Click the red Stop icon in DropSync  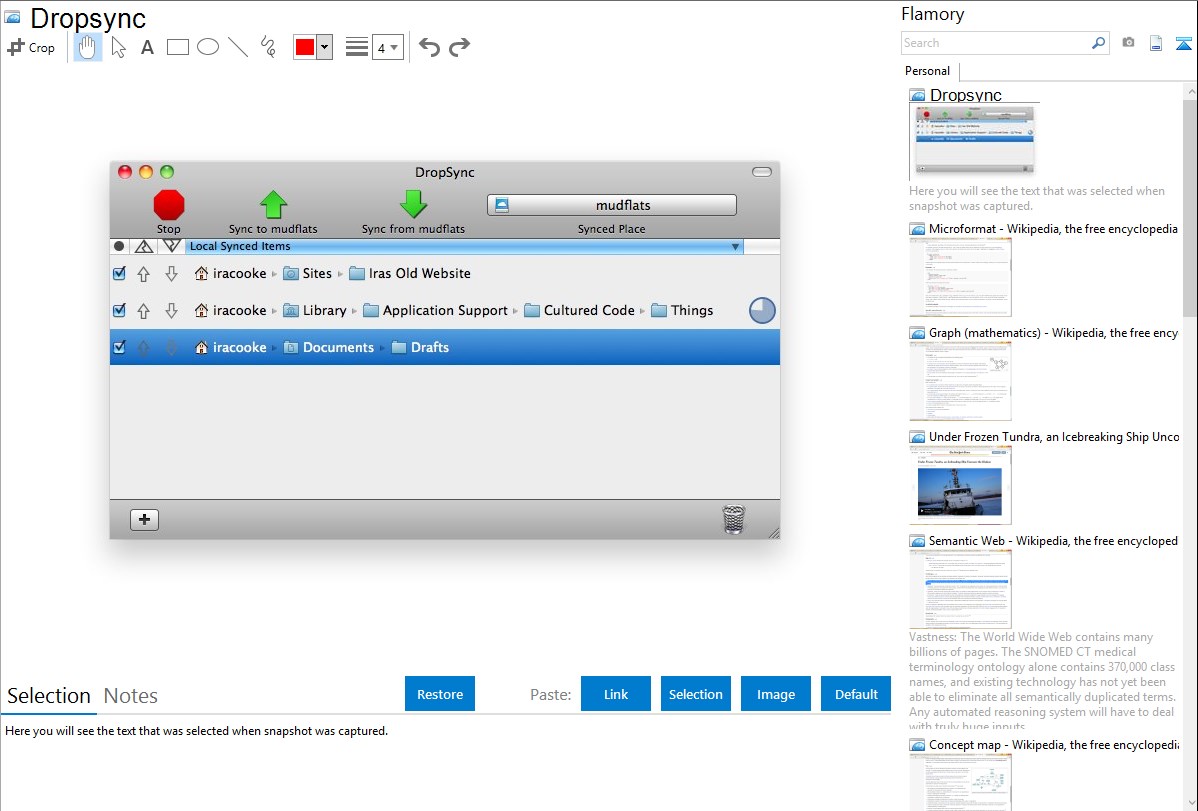[x=169, y=205]
